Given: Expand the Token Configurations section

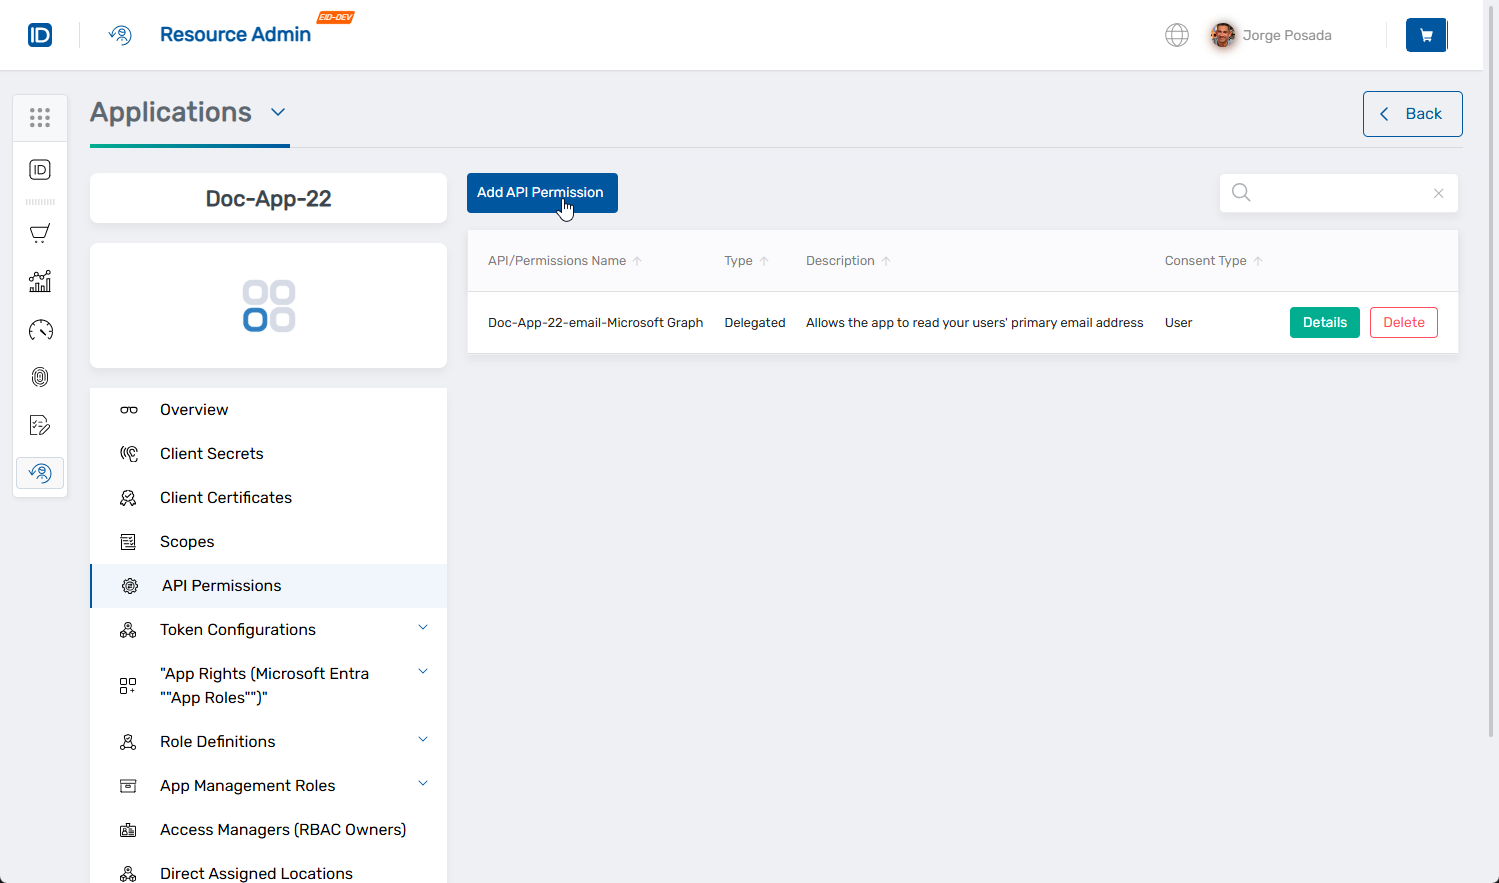Looking at the screenshot, I should pyautogui.click(x=422, y=626).
